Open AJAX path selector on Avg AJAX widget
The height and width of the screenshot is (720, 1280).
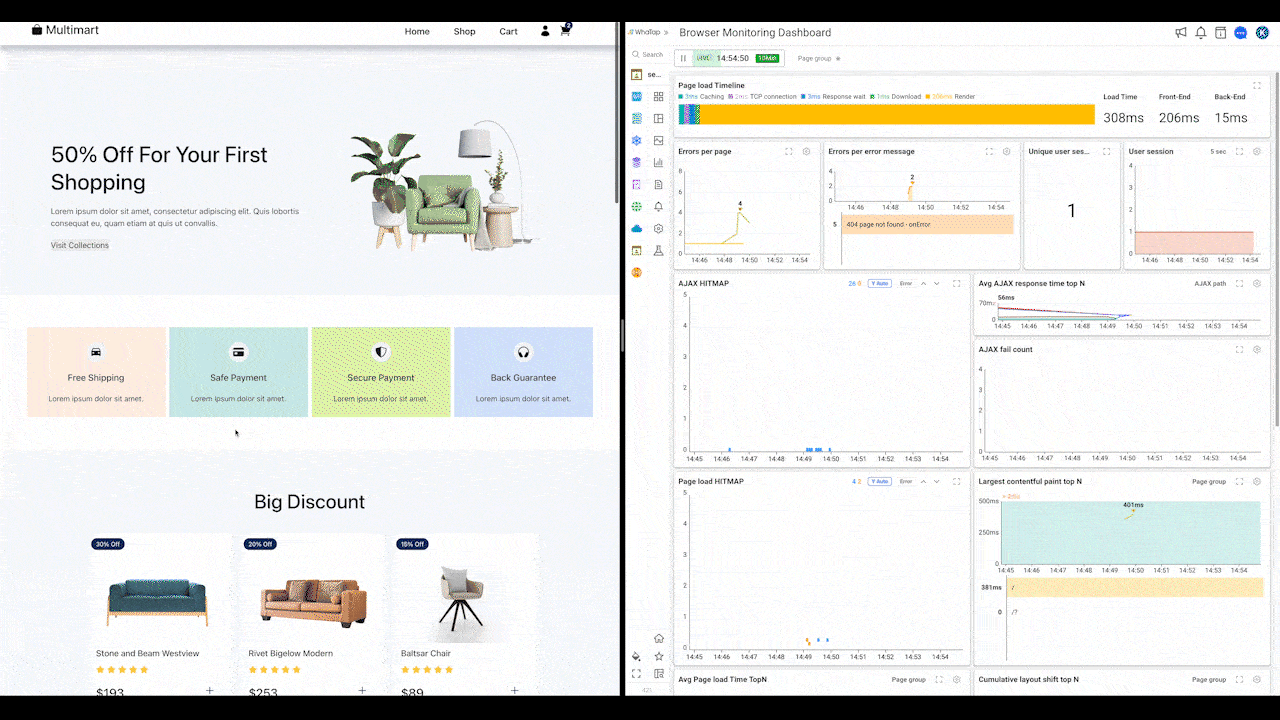[x=1210, y=284]
